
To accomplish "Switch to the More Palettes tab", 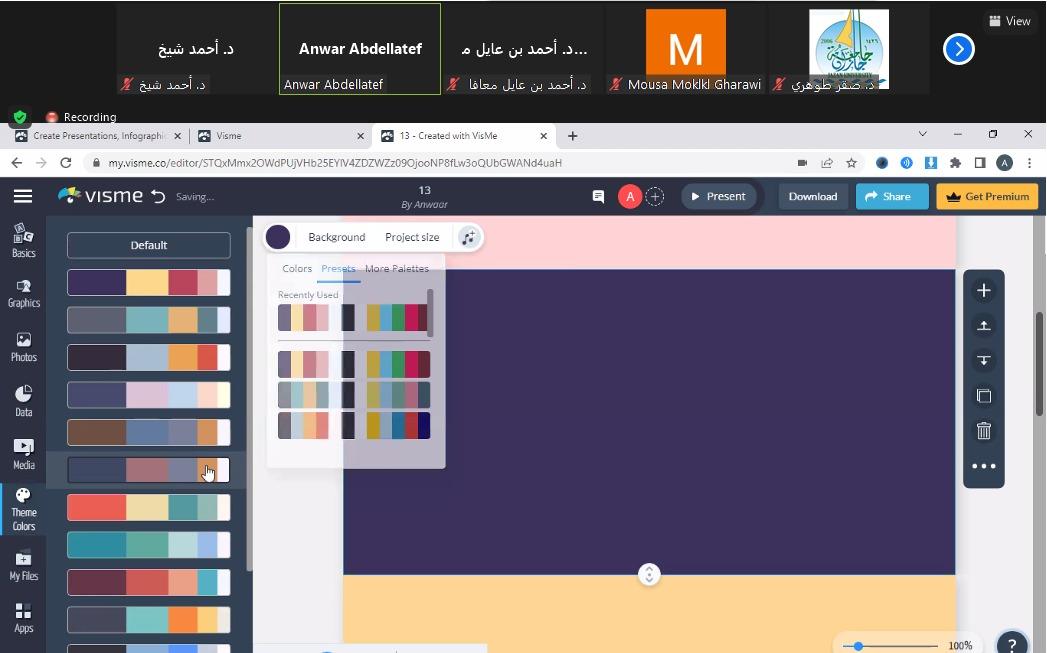I will click(396, 269).
